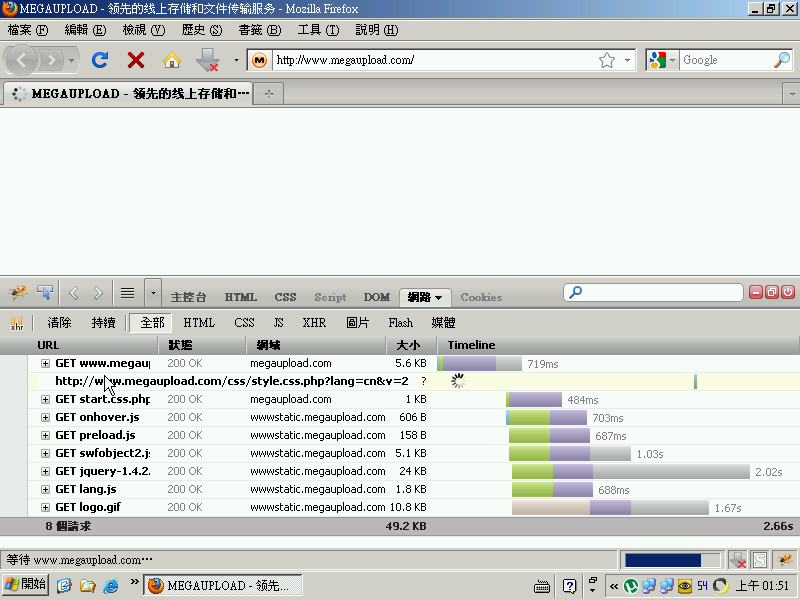Open the 檔案 menu

(x=28, y=30)
